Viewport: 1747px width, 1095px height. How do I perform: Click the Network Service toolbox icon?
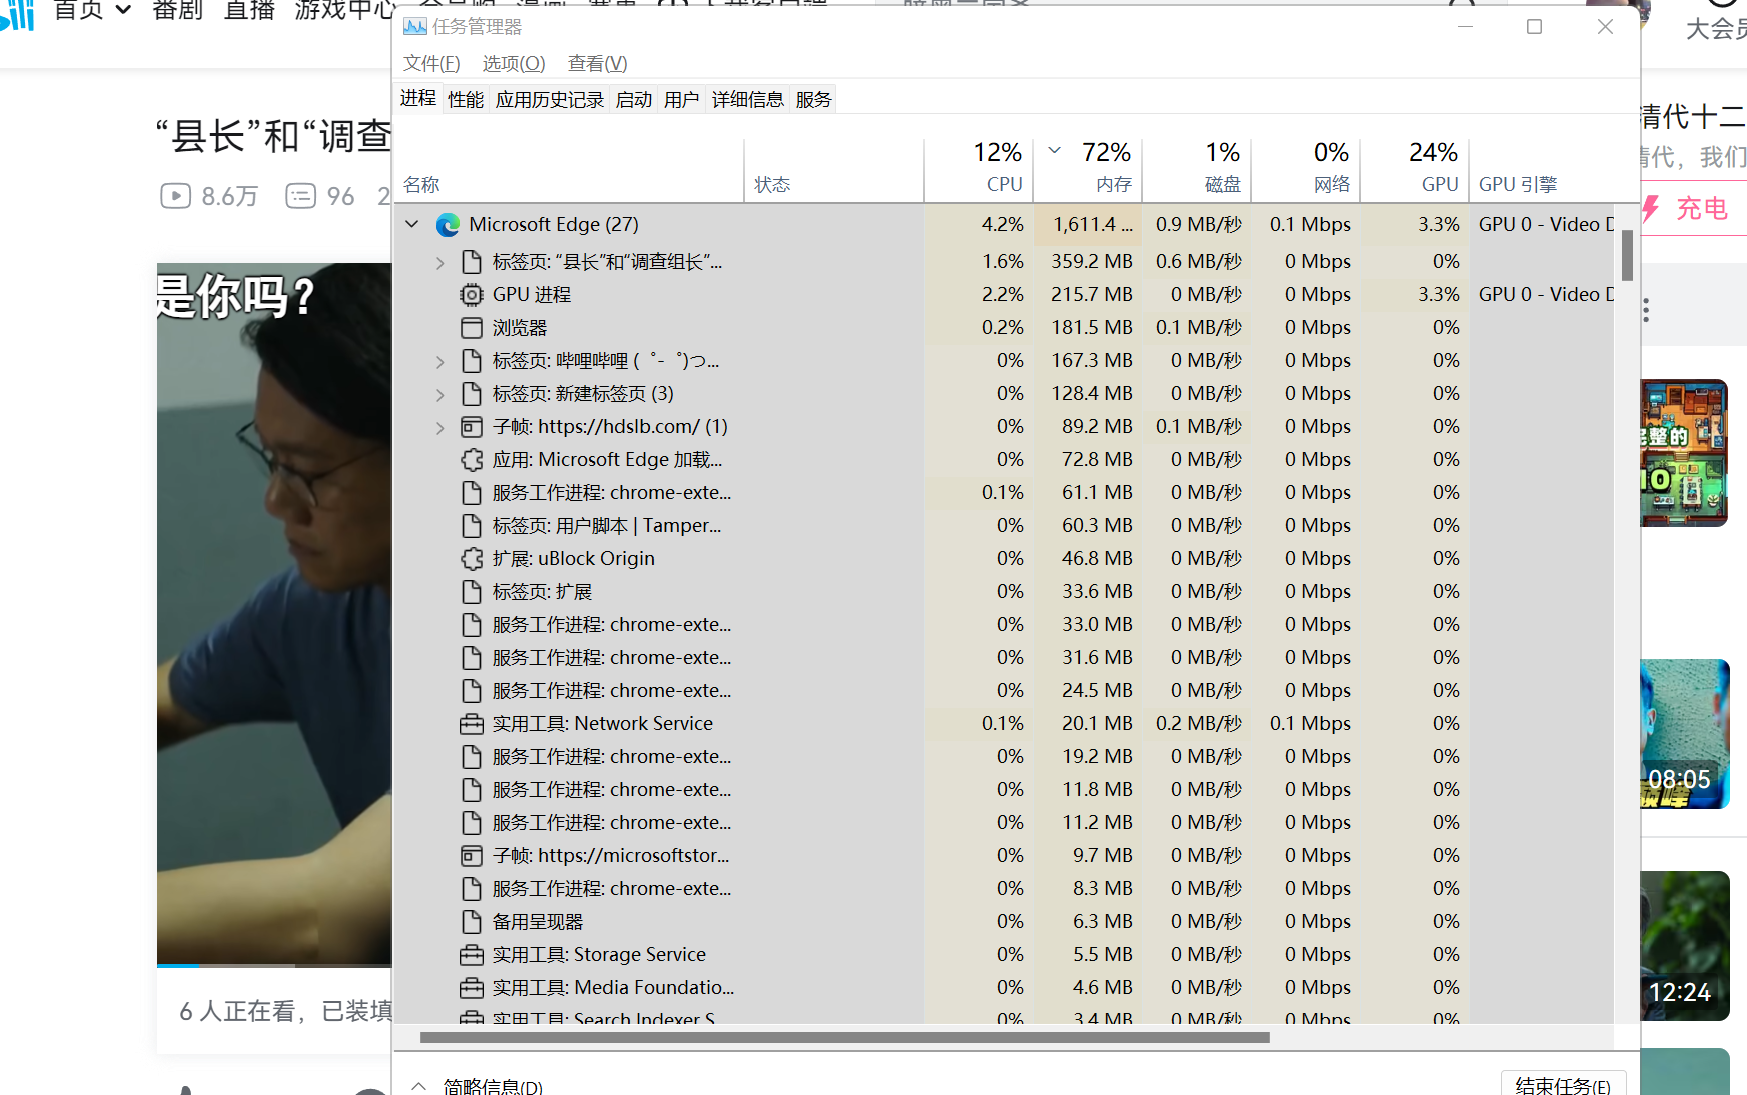point(471,724)
